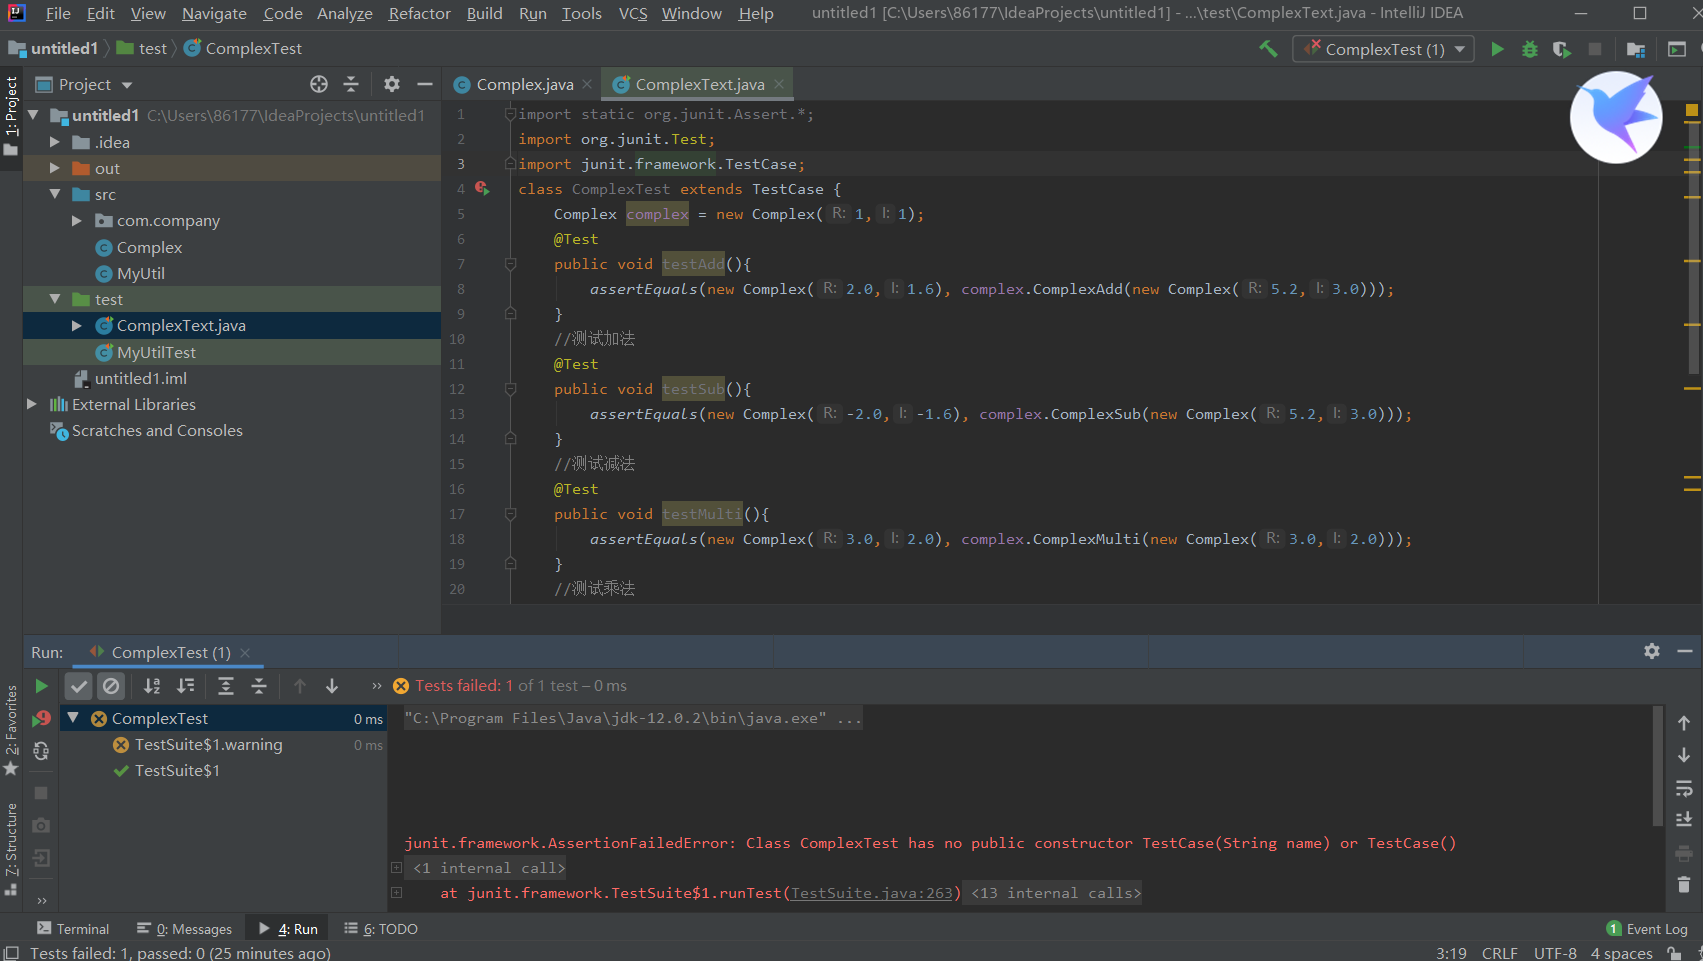Start debugging with the bug icon
Image resolution: width=1703 pixels, height=961 pixels.
[x=1529, y=49]
